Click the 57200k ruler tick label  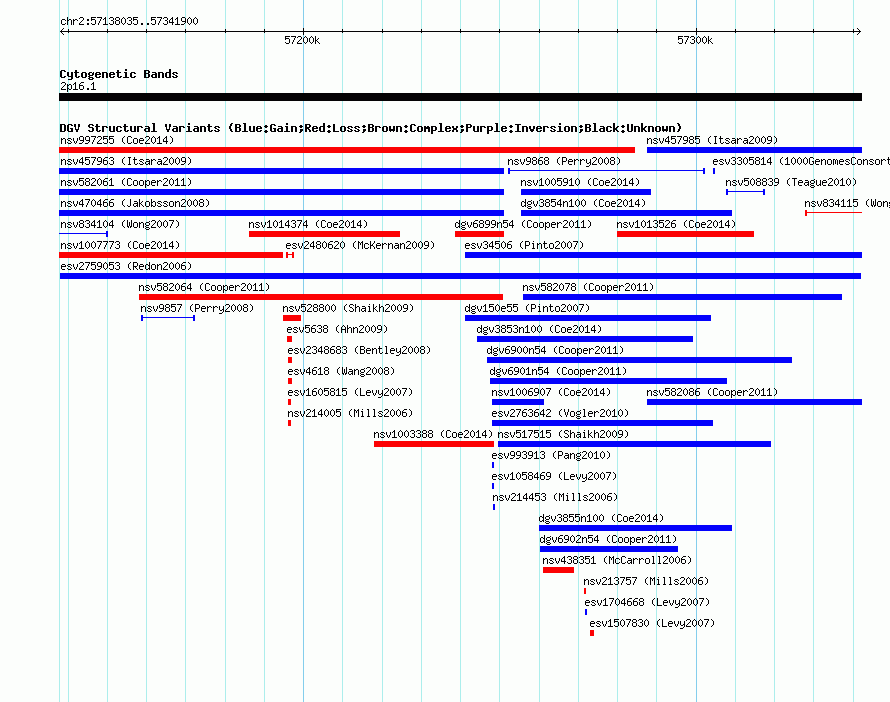pyautogui.click(x=302, y=40)
